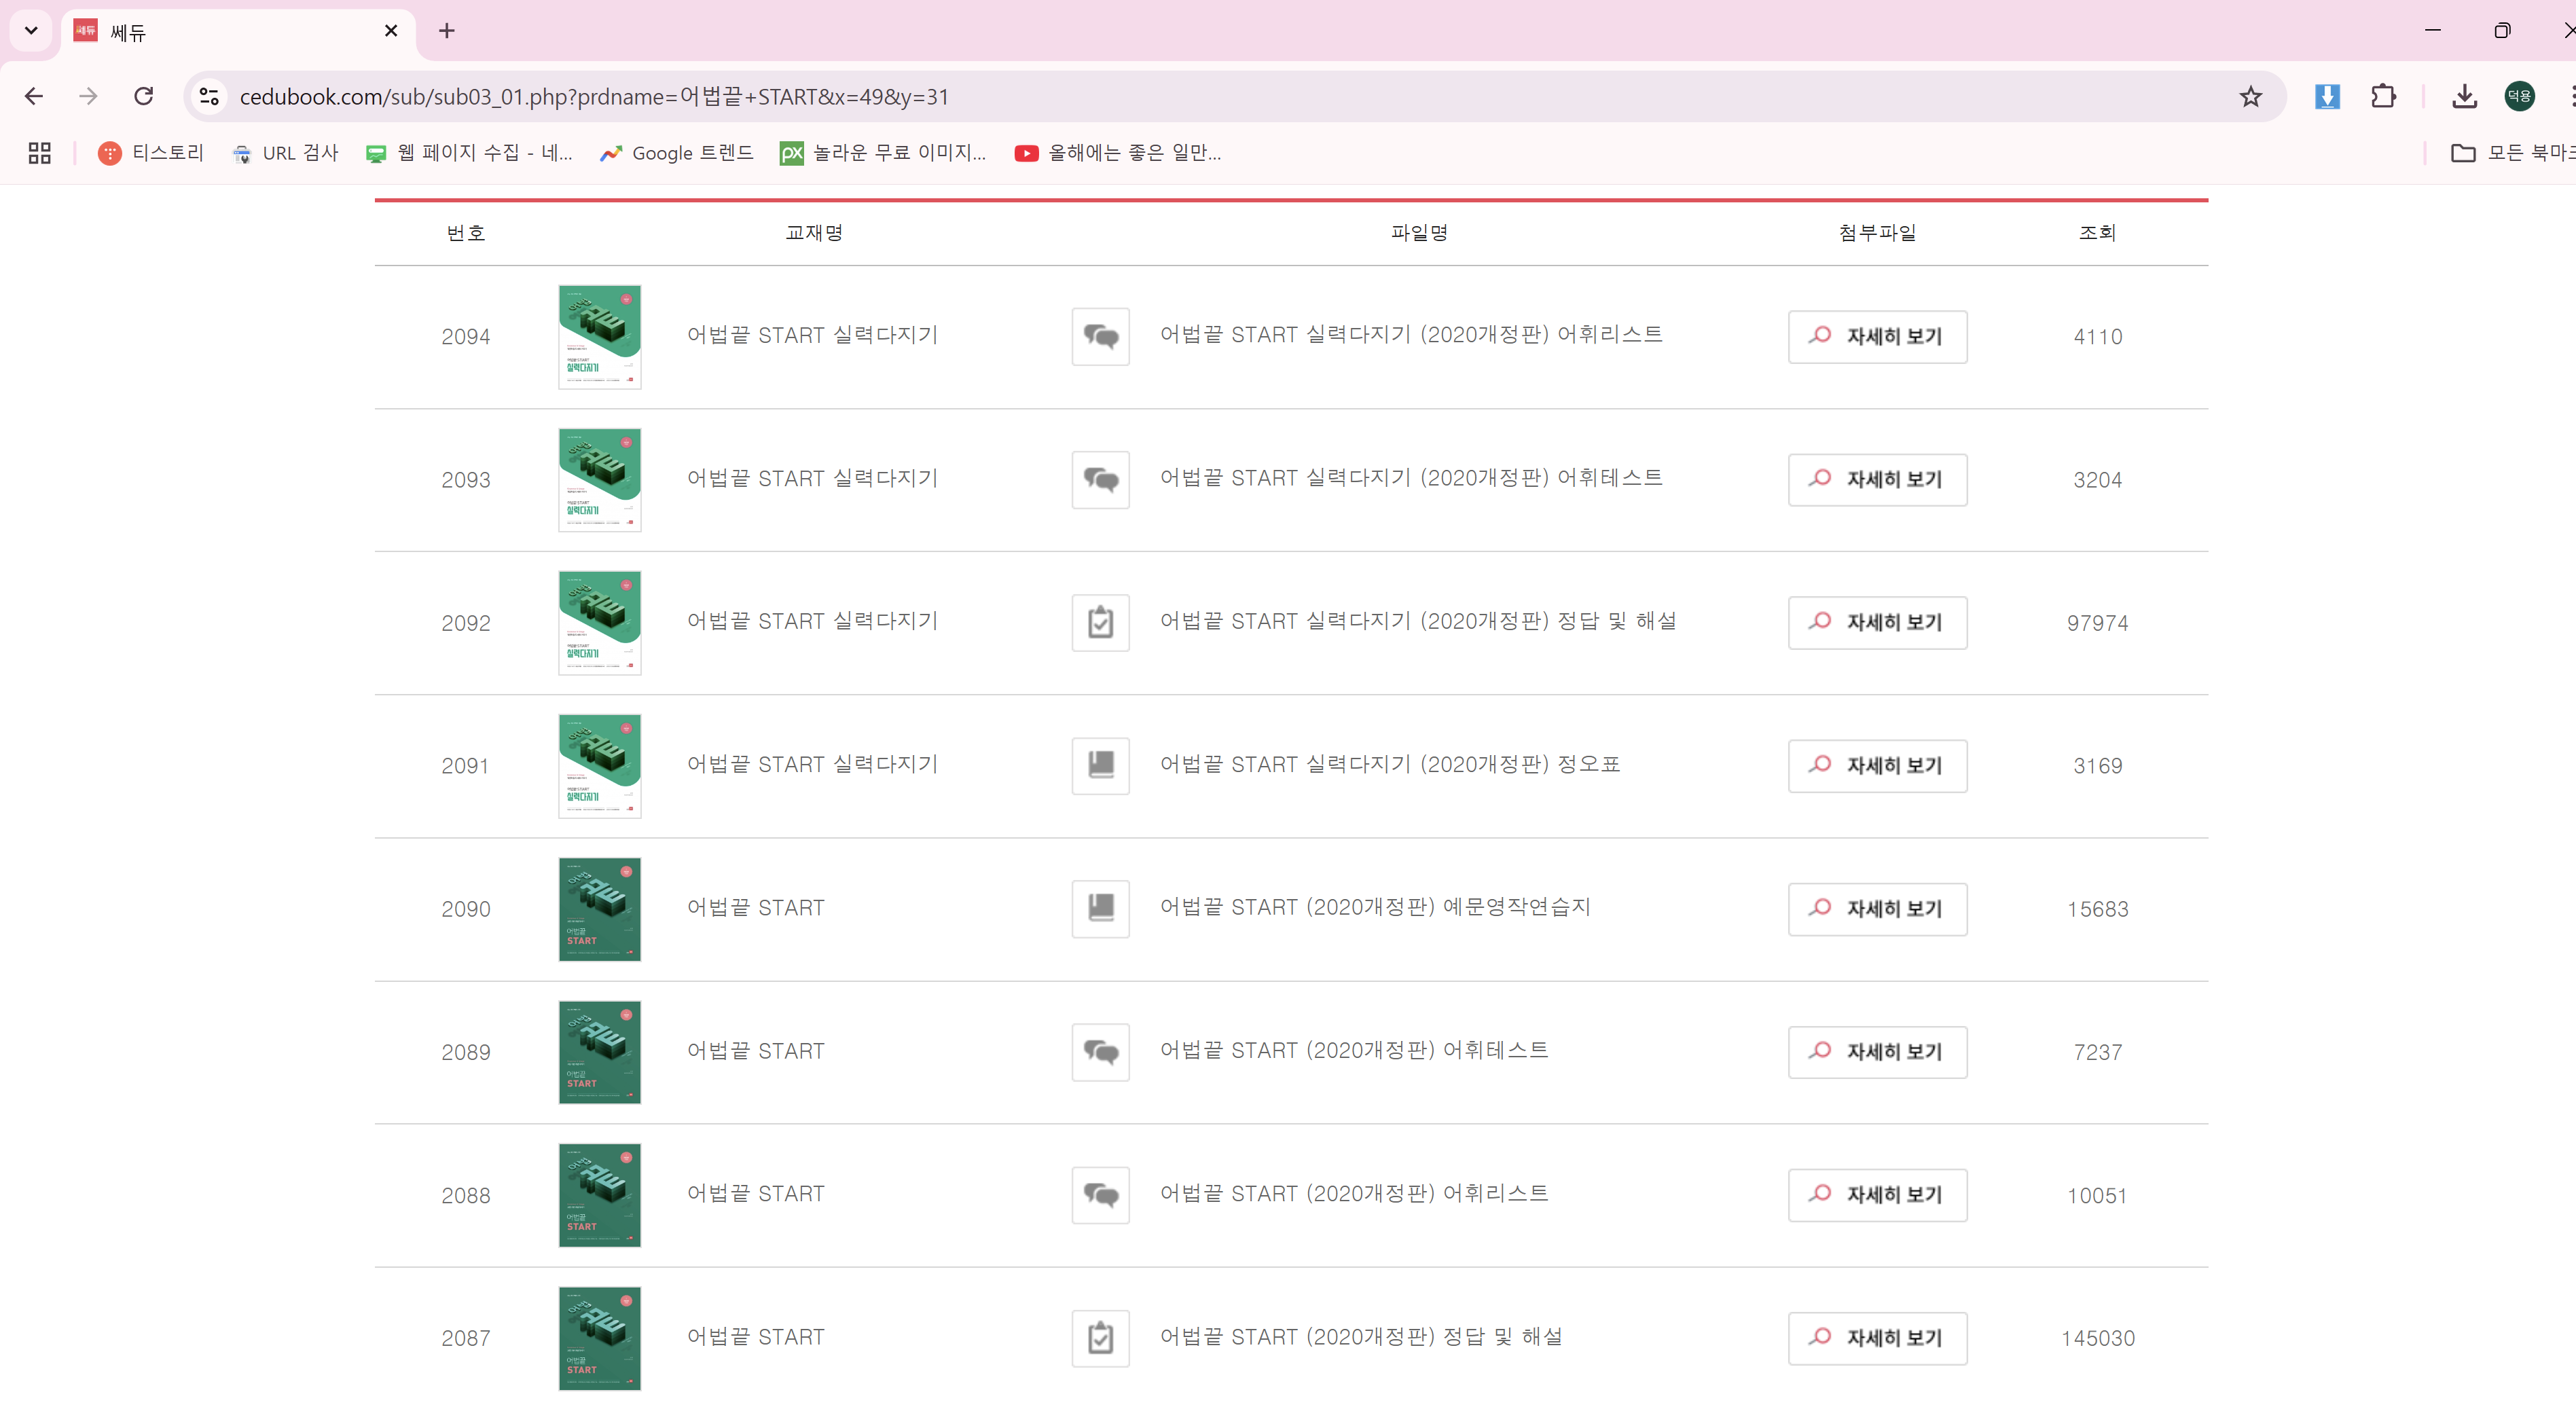
Task: Open the Google 트렌드 bookmark
Action: tap(676, 152)
